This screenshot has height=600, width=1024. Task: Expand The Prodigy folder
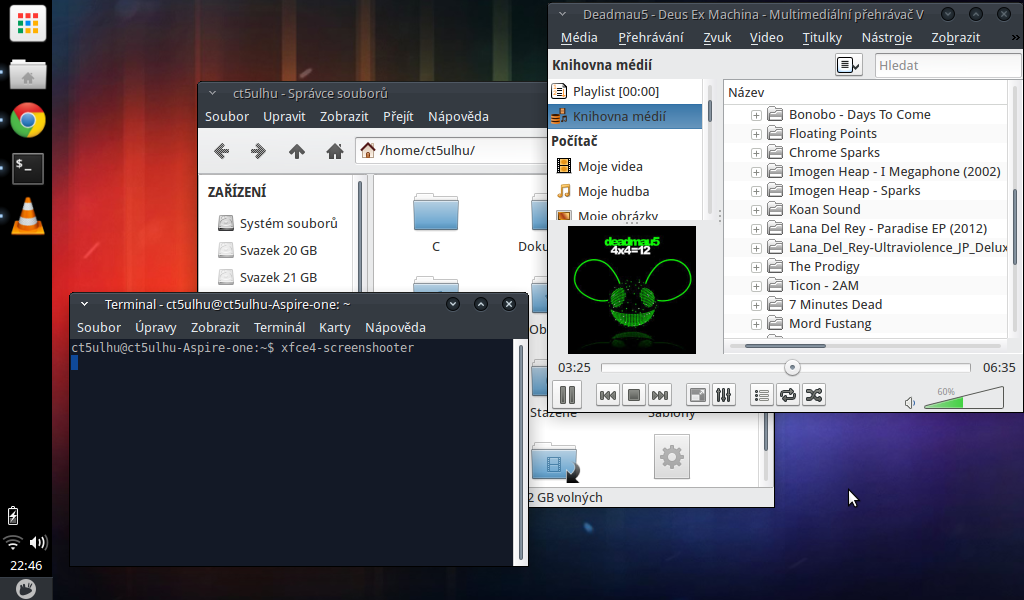coord(756,267)
